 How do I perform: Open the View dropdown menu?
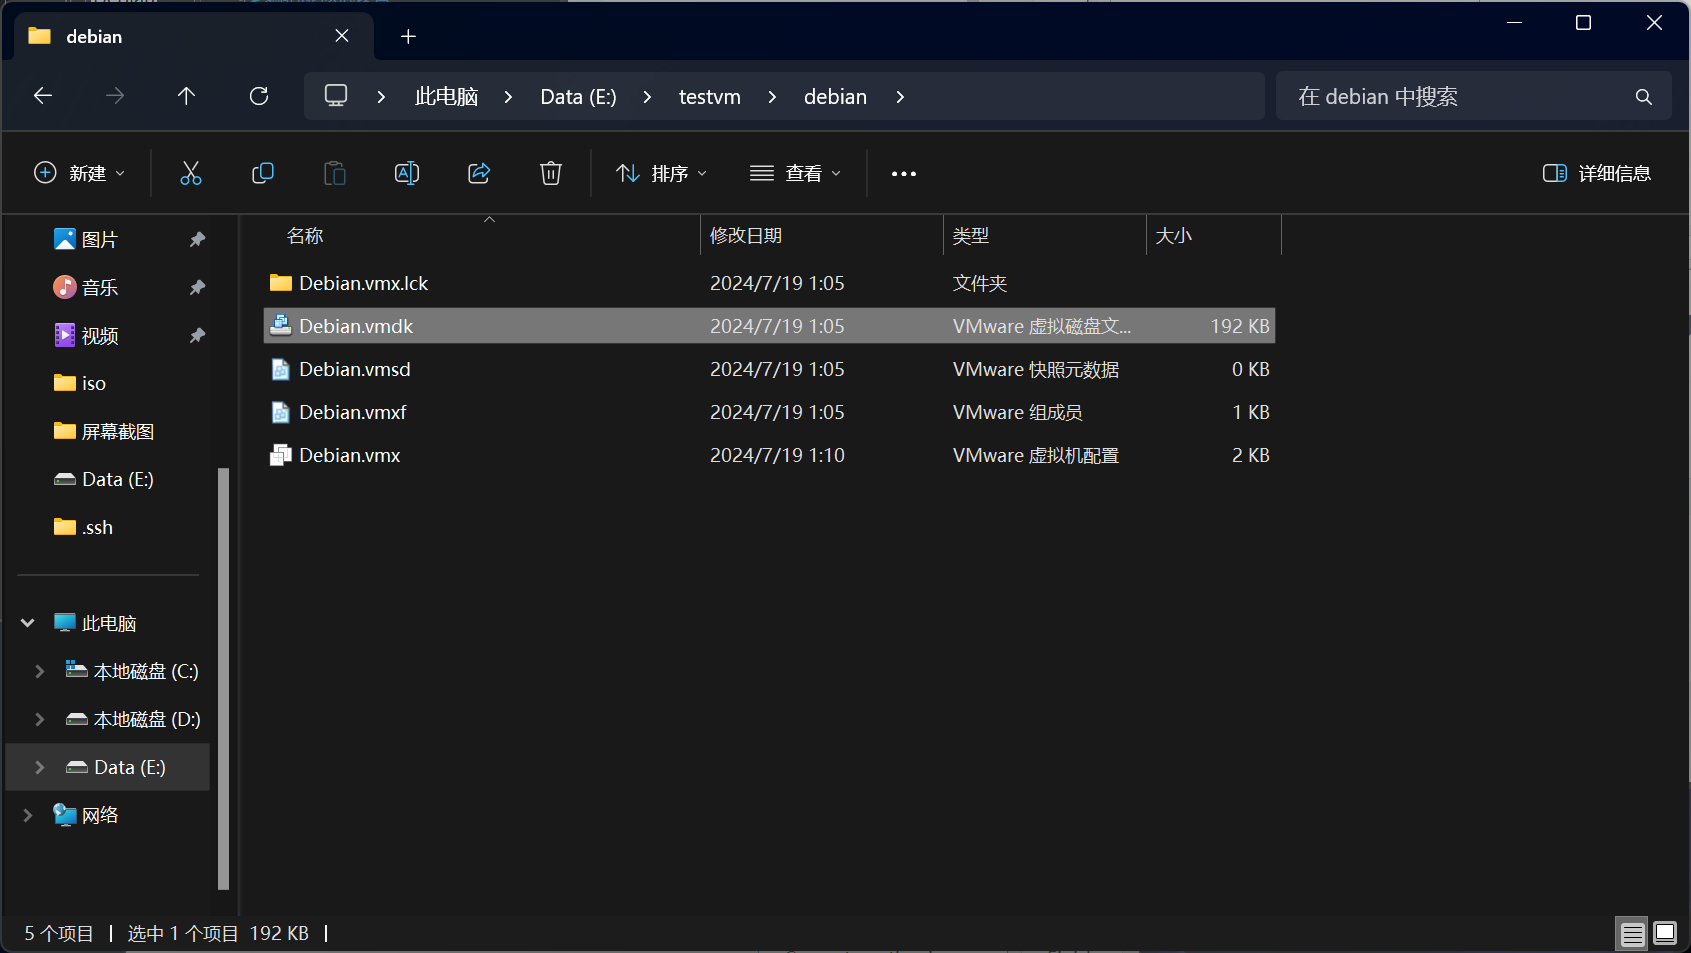[795, 173]
